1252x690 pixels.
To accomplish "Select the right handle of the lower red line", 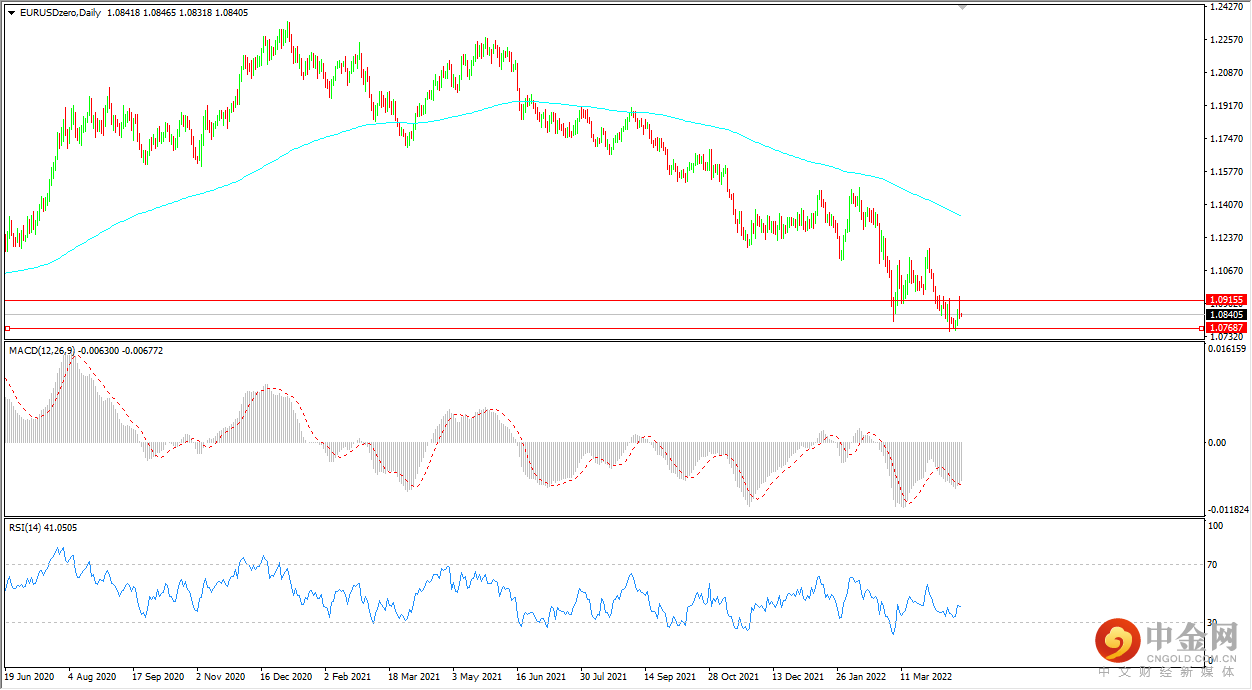I will [x=1200, y=328].
